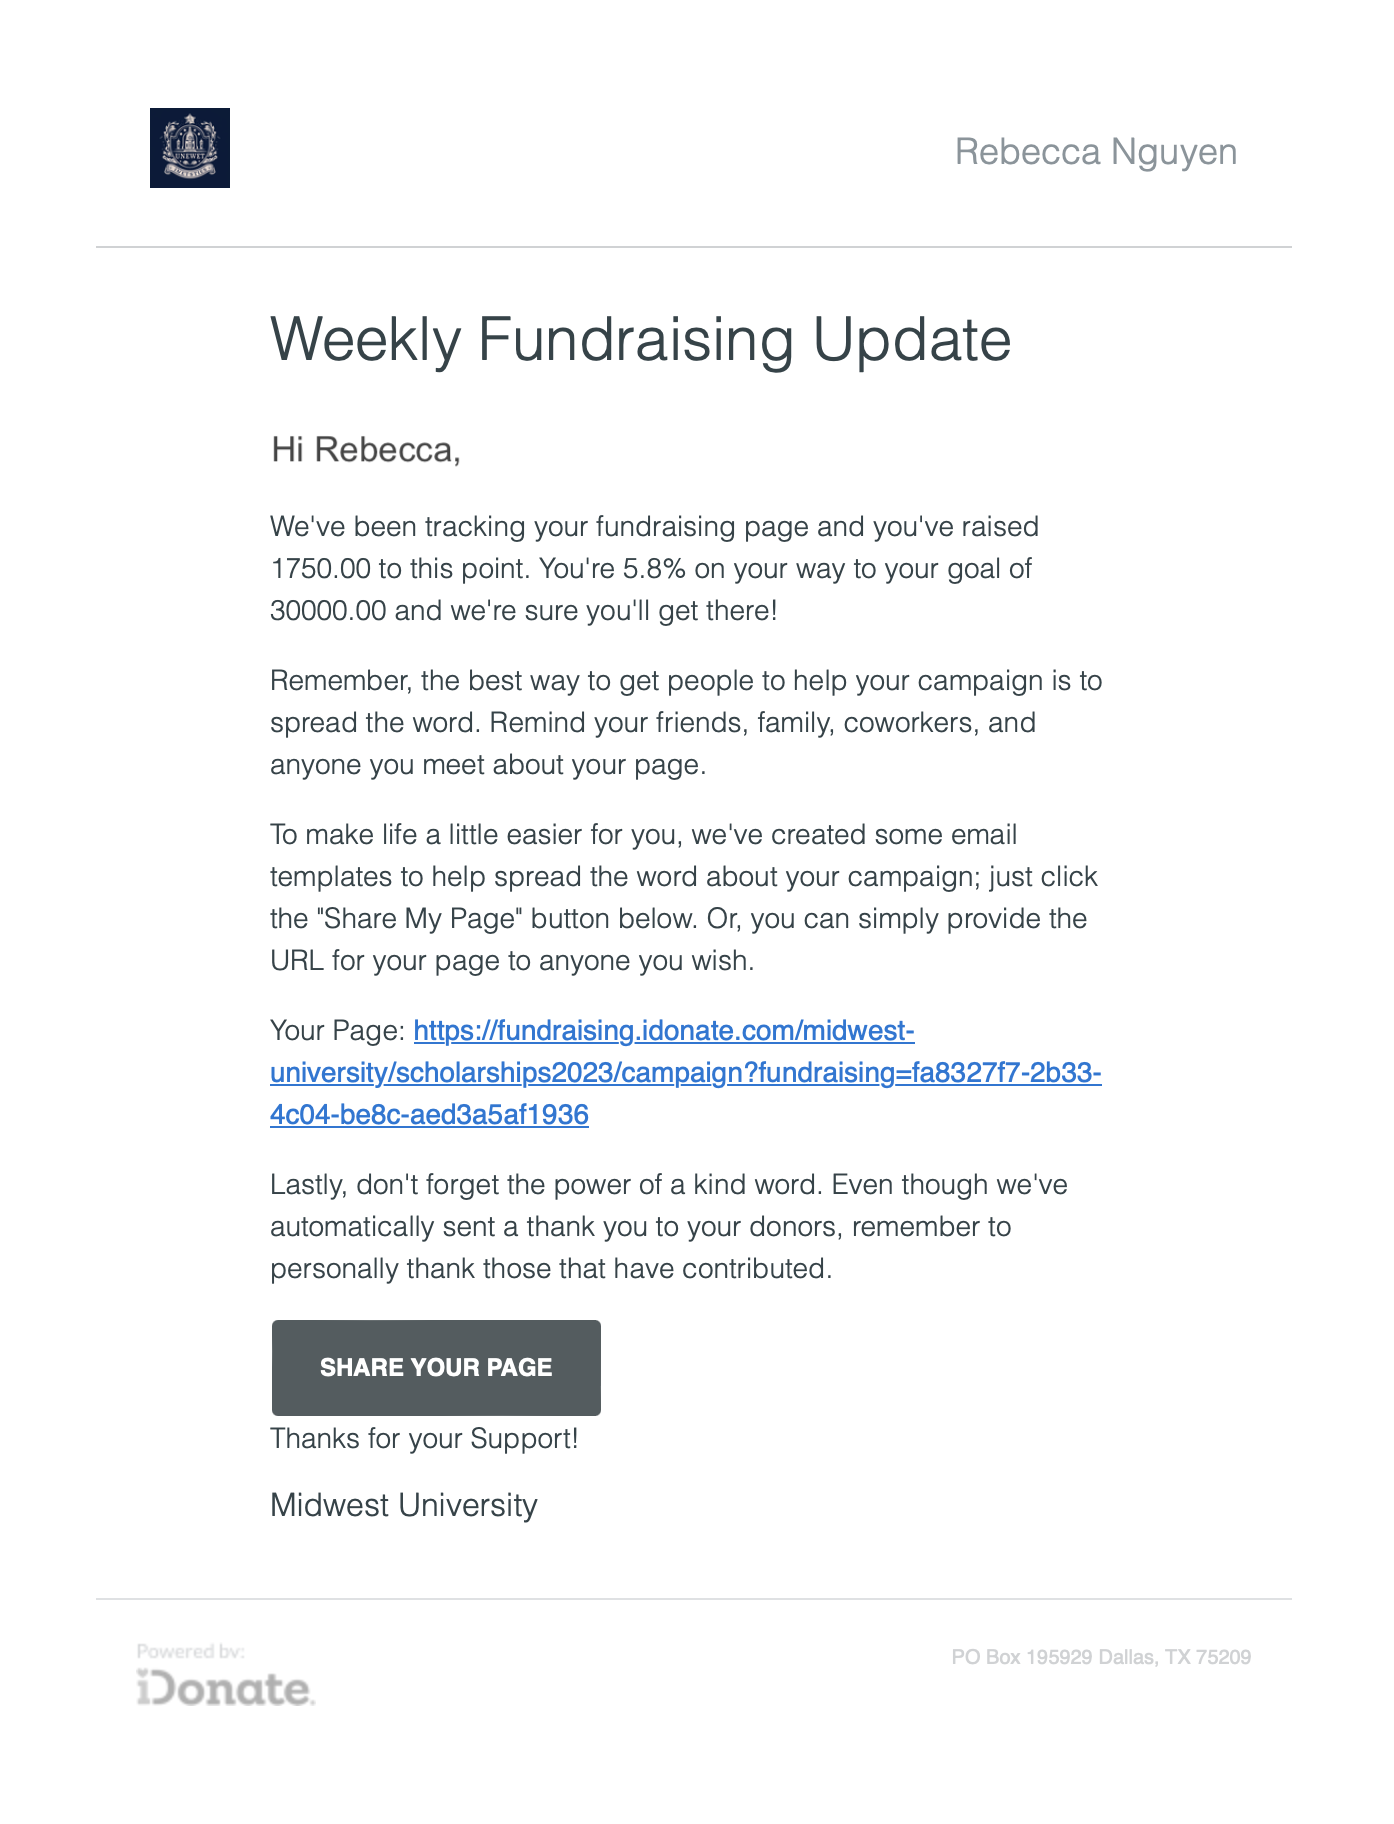Screen dimensions: 1394x1824
Task: Click the university crest logo
Action: (190, 148)
